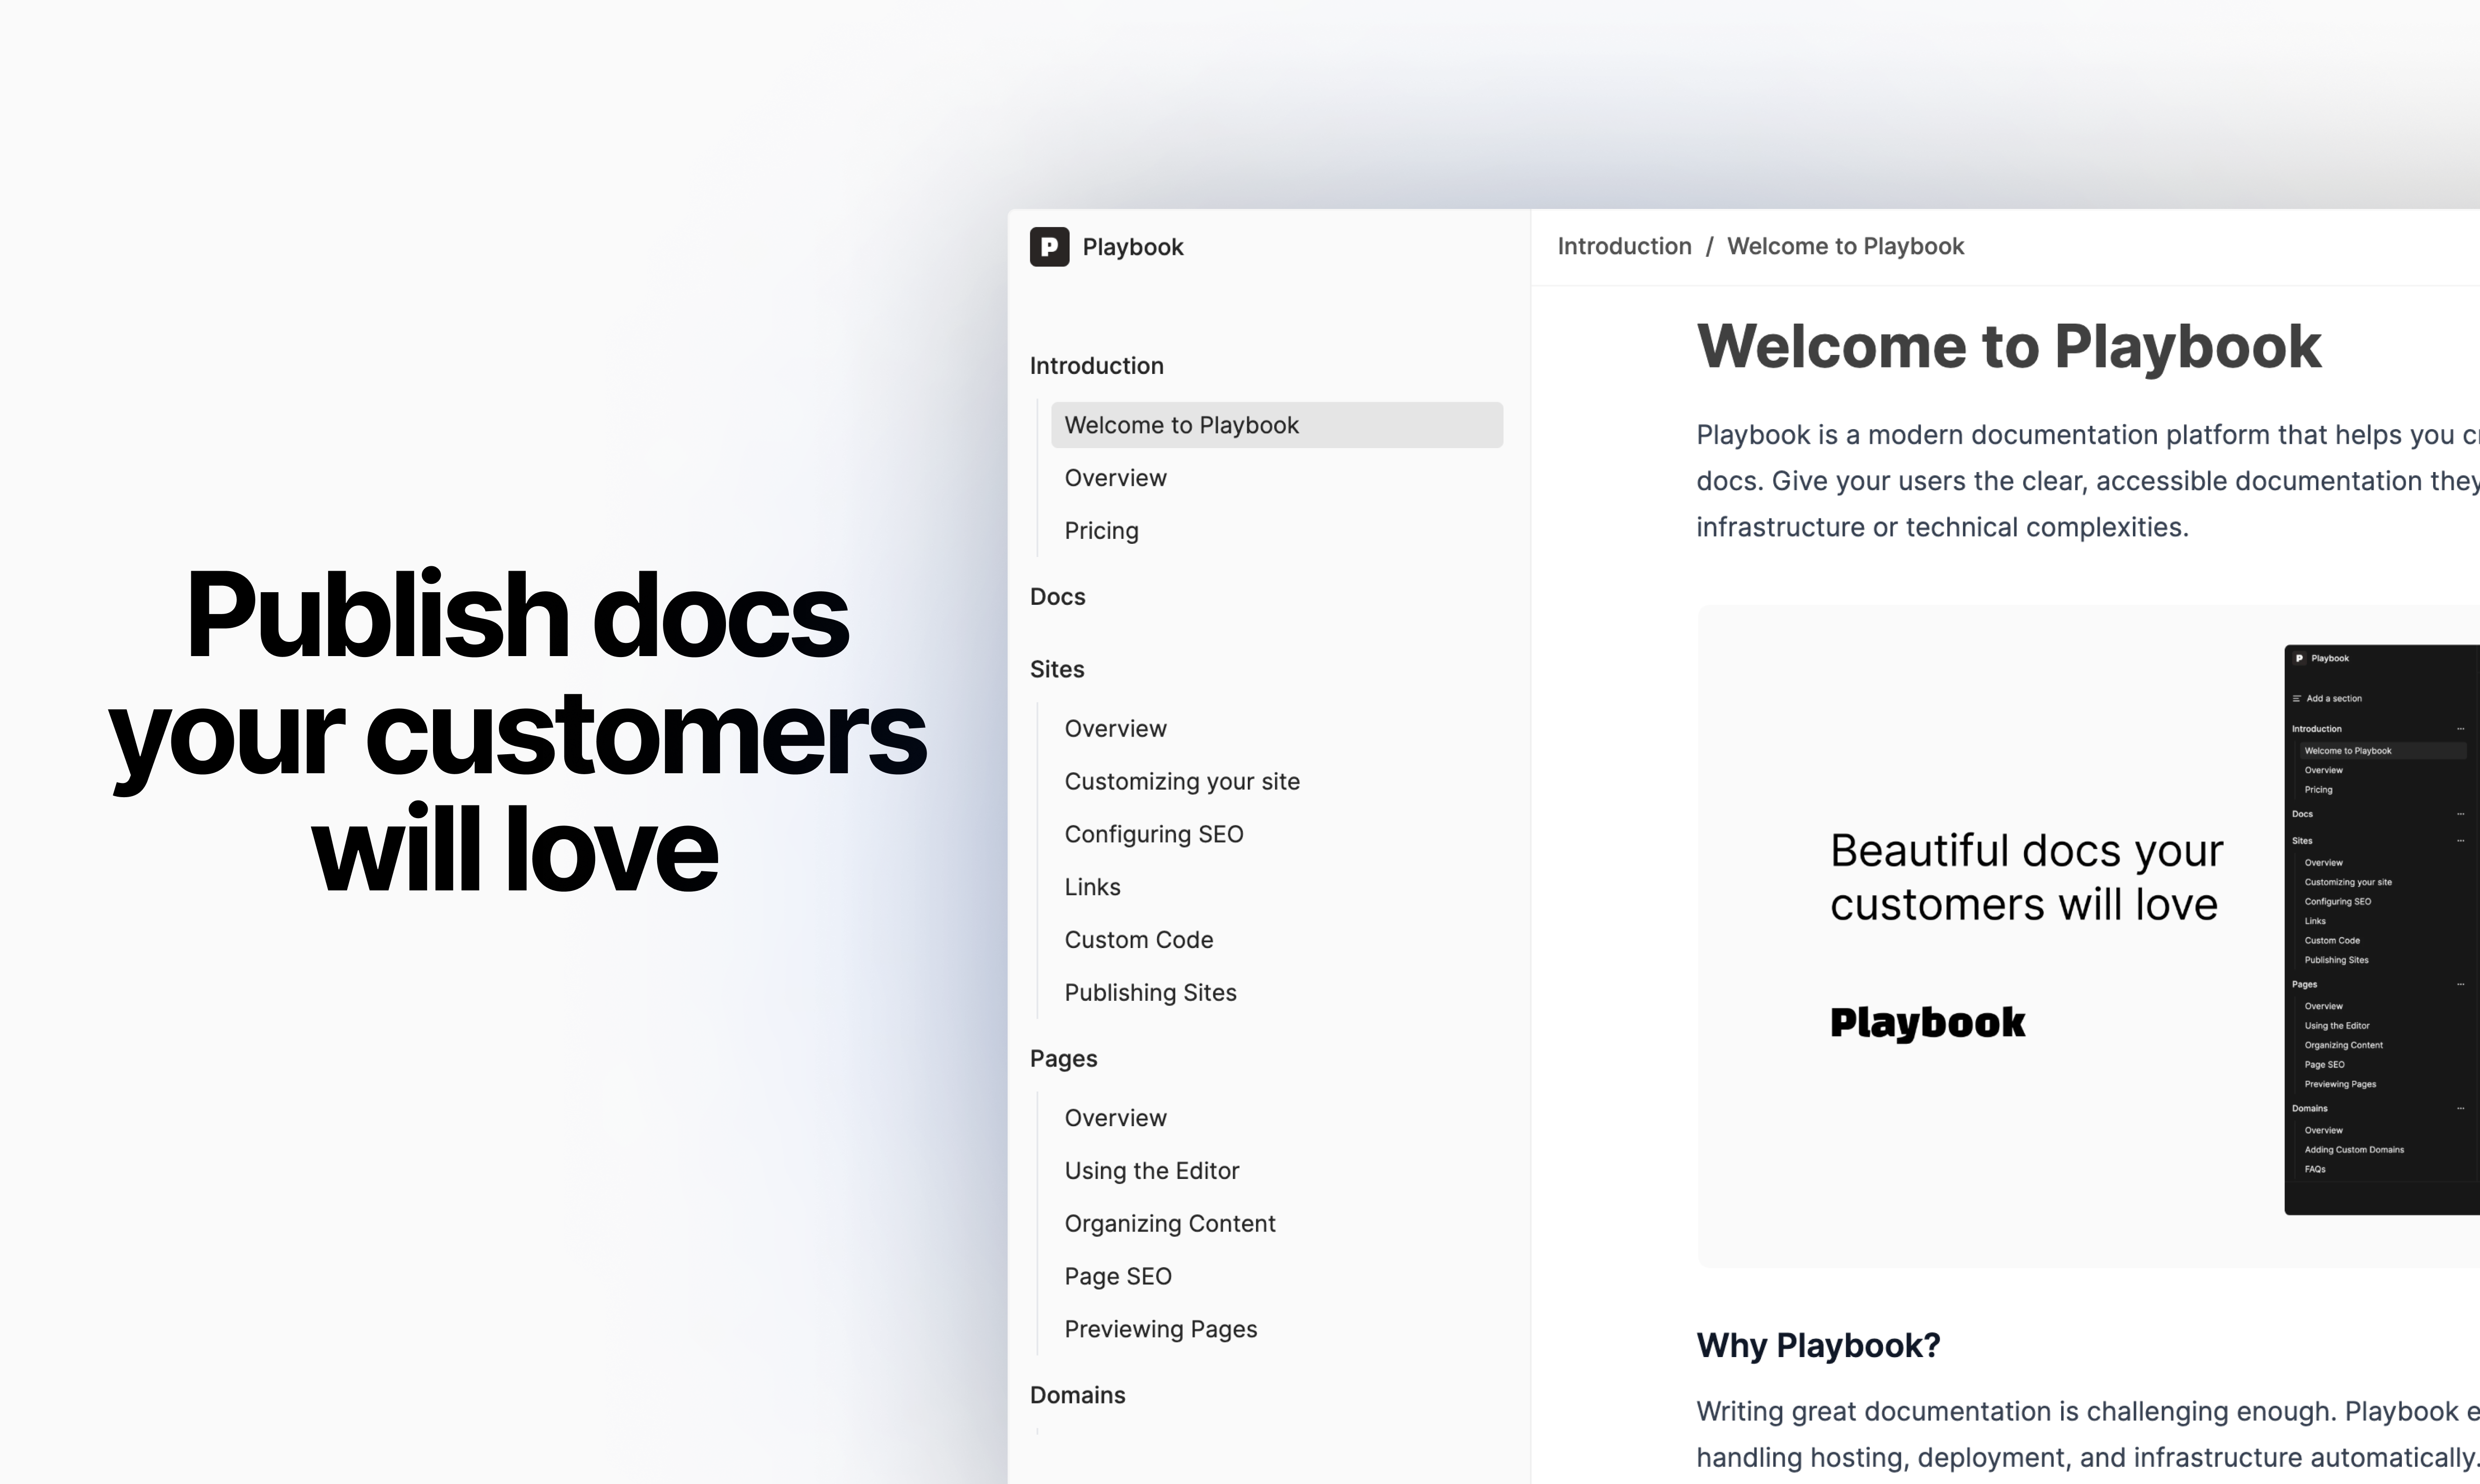Expand the Docs section
The image size is (2480, 1484).
[x=1057, y=597]
